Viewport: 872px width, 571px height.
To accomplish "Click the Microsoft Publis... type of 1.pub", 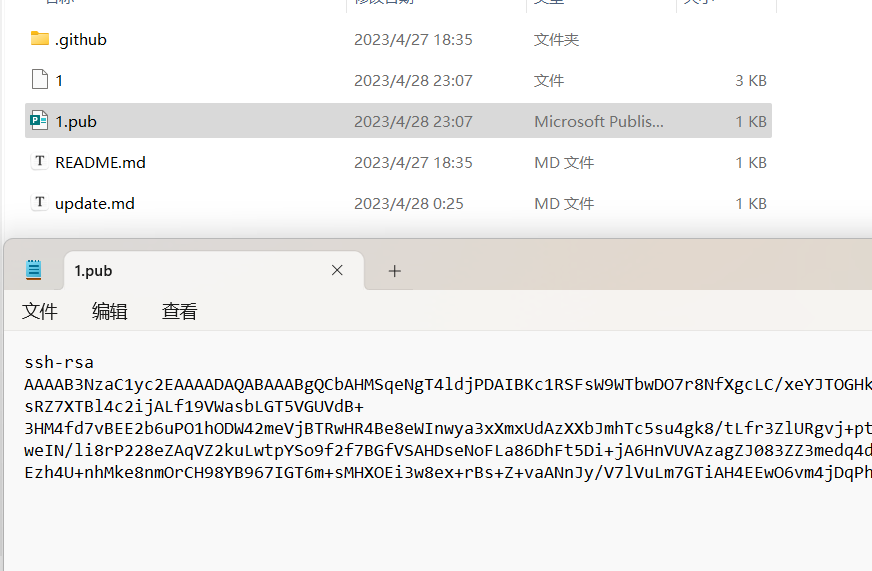I will pos(598,121).
